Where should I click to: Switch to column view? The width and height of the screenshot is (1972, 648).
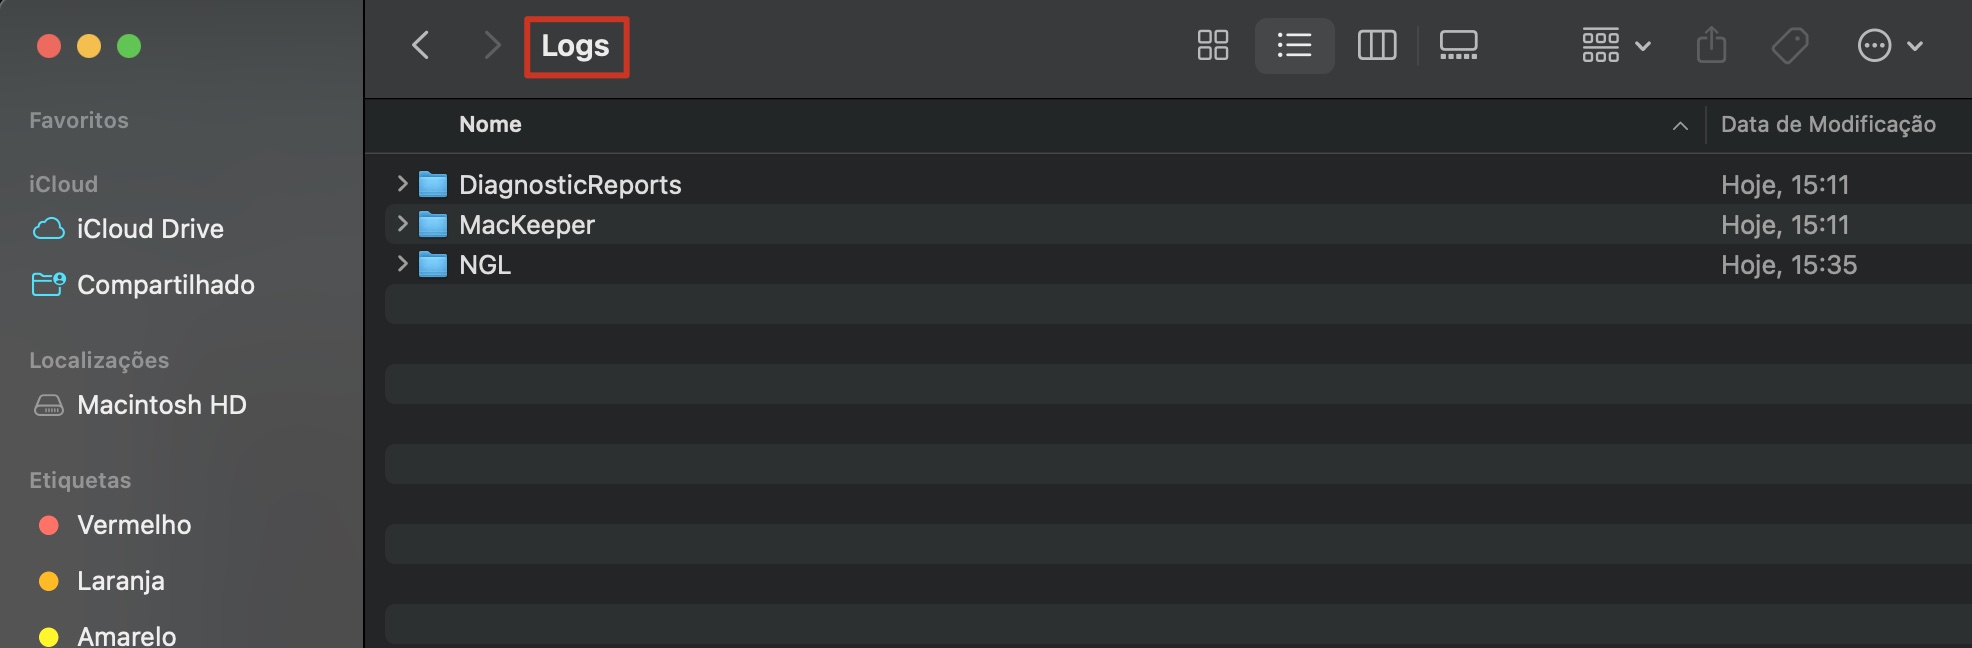1376,45
